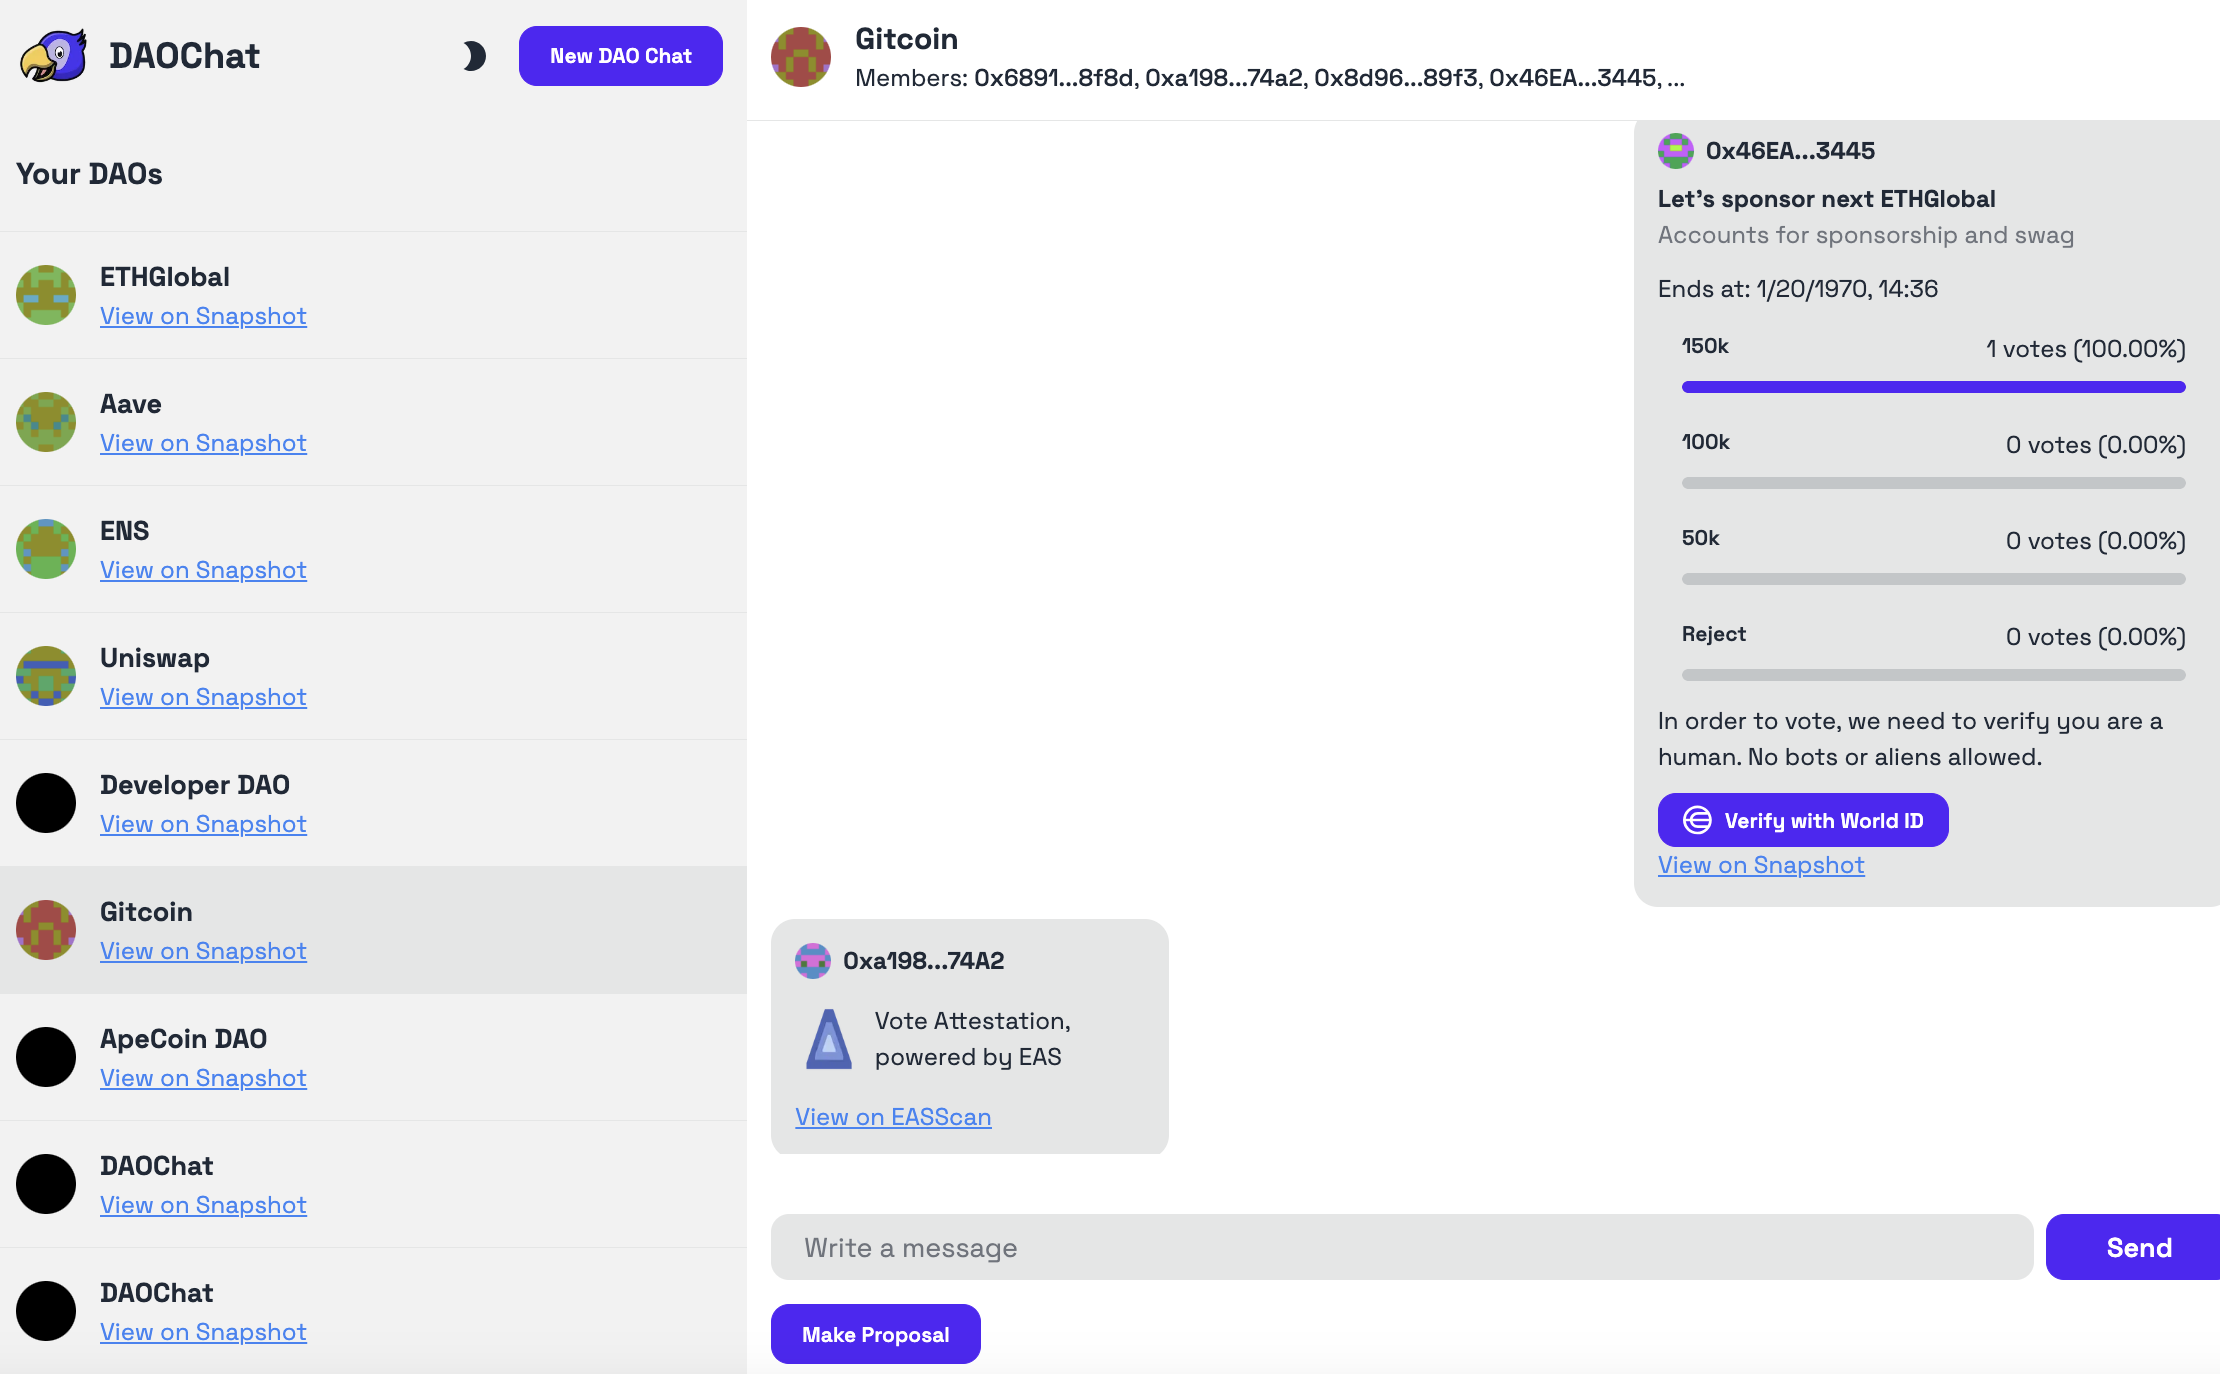Click the EAS triangle attestation icon
Screen dimensions: 2220x1374
coord(828,1038)
